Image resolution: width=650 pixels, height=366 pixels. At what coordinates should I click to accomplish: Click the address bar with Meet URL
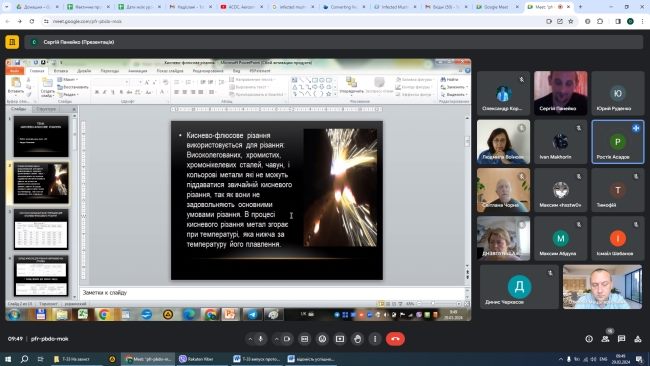[x=290, y=21]
